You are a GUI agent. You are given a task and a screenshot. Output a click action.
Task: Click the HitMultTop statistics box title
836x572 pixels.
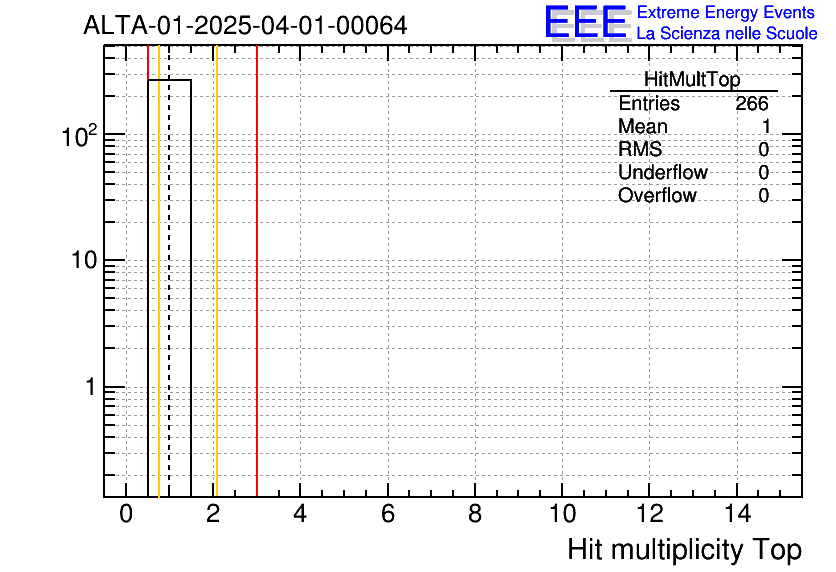point(692,81)
